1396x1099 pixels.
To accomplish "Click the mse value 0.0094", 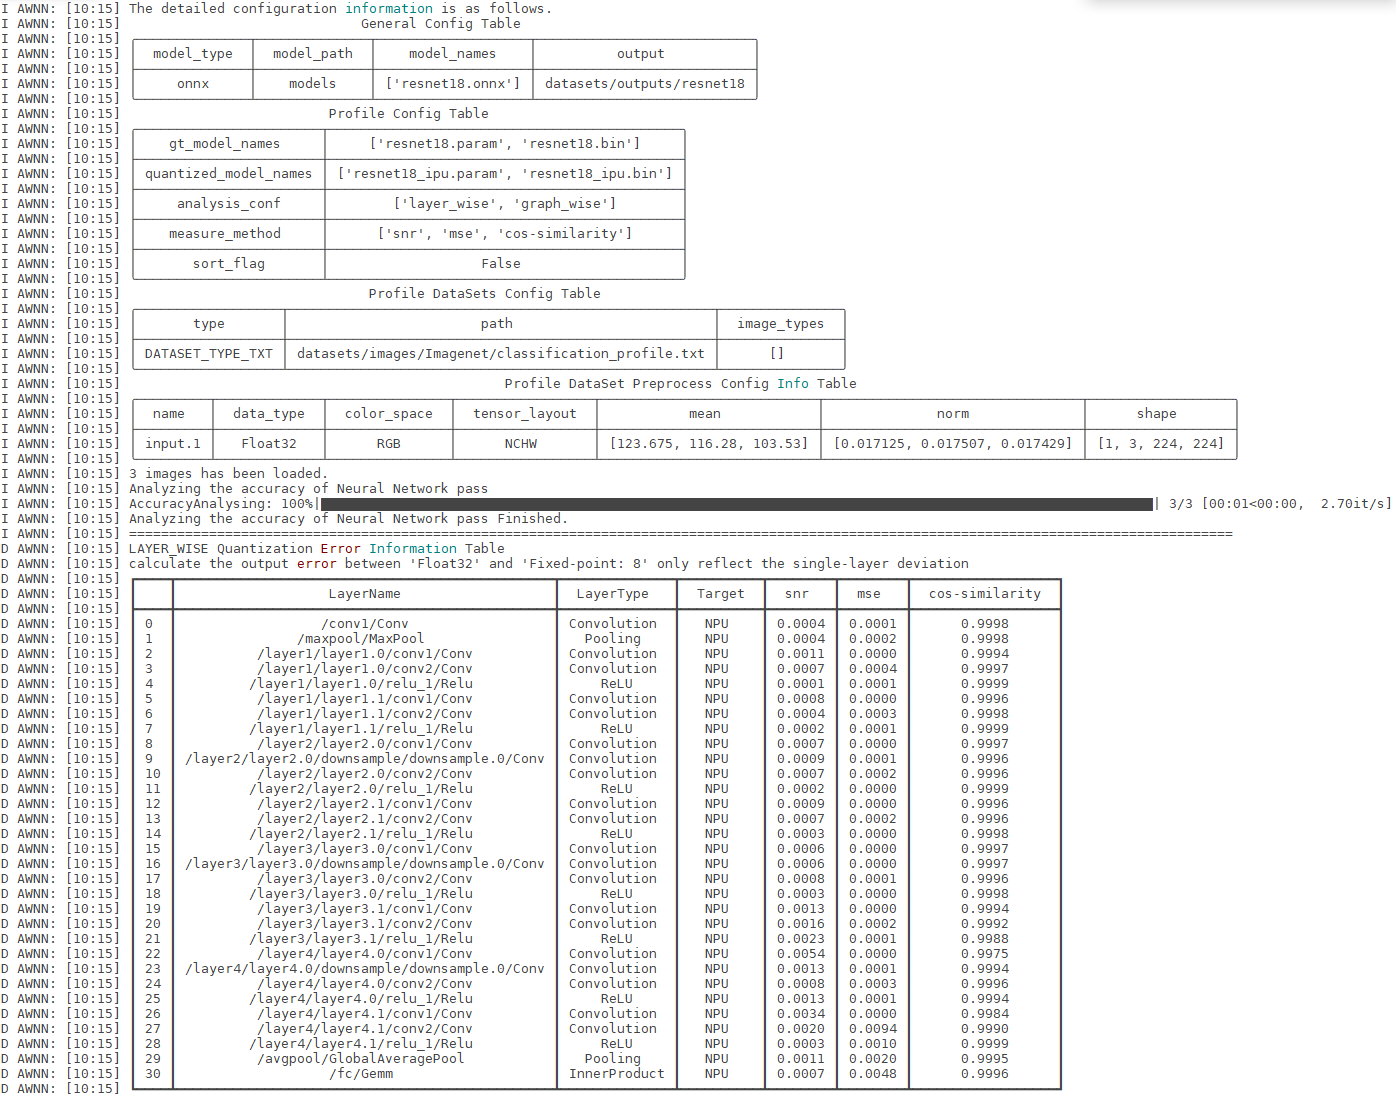I will (873, 1029).
